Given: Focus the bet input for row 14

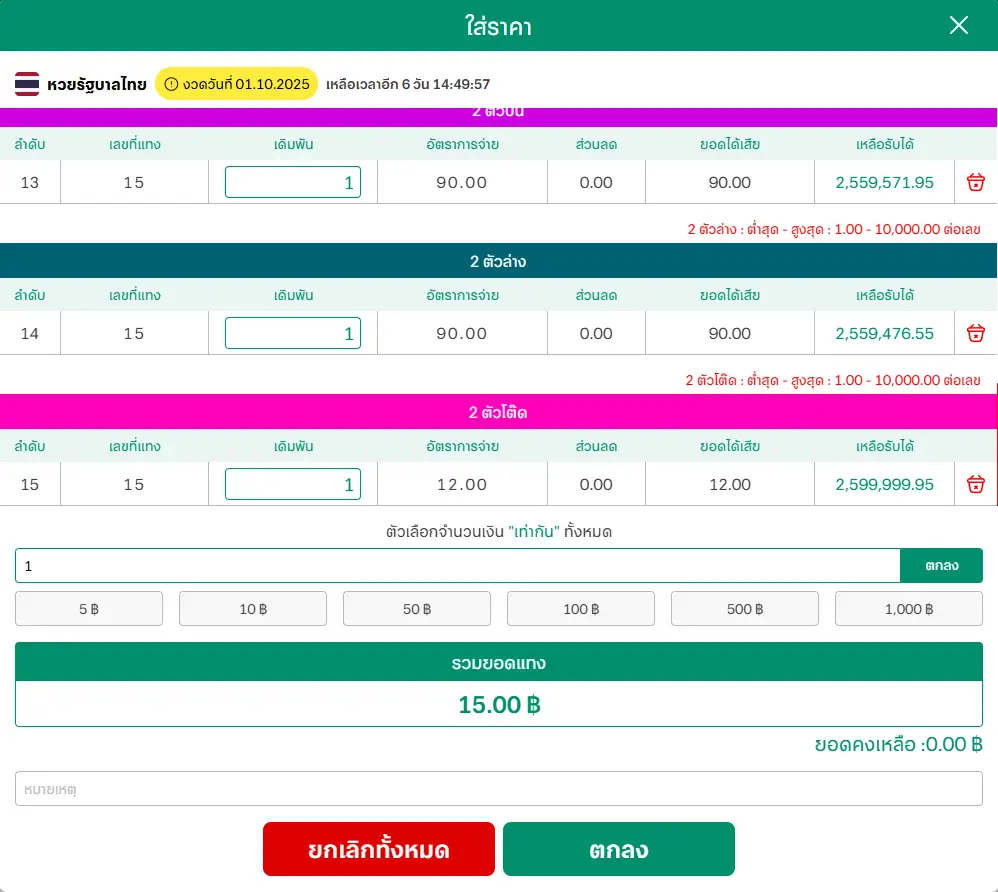Looking at the screenshot, I should [293, 333].
